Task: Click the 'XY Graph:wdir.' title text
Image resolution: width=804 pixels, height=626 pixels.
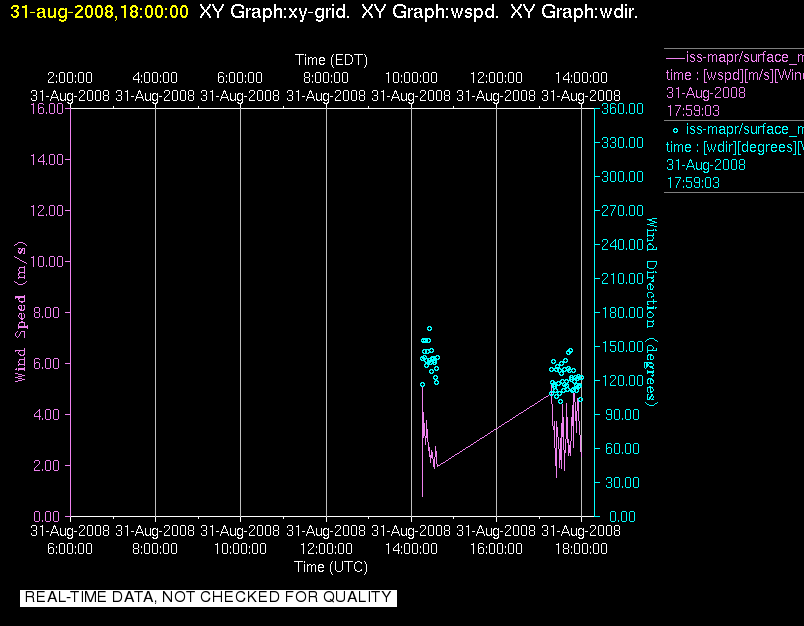Action: coord(574,12)
